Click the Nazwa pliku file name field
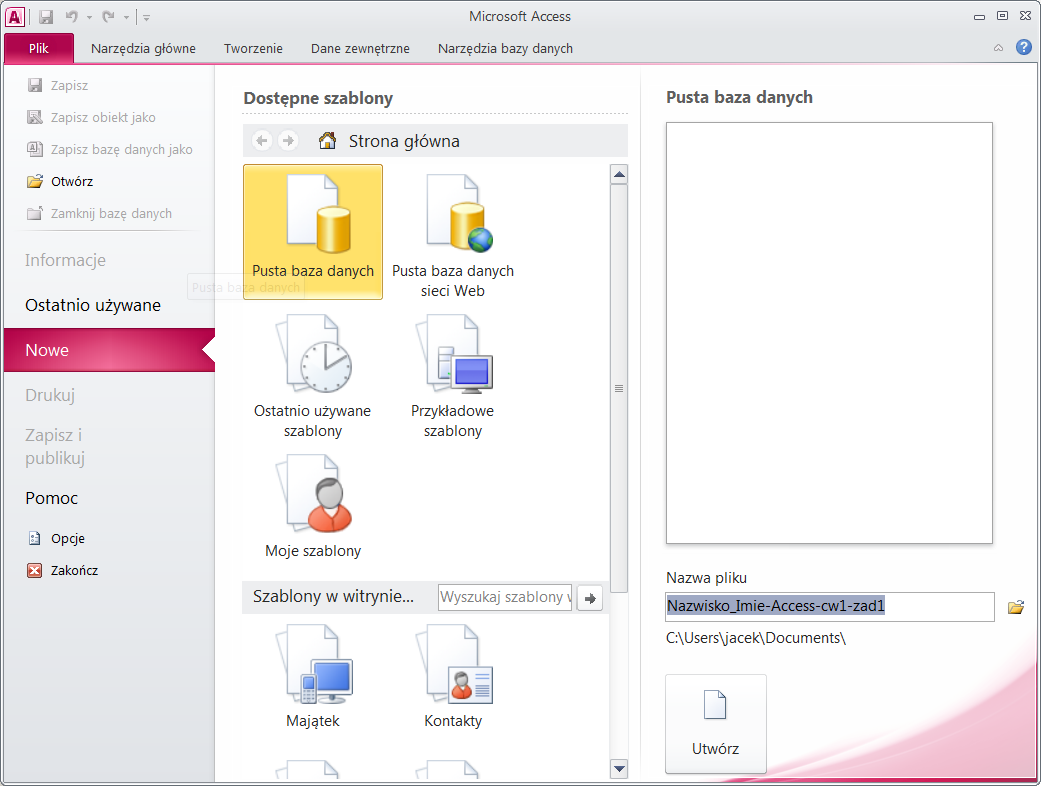 click(830, 607)
